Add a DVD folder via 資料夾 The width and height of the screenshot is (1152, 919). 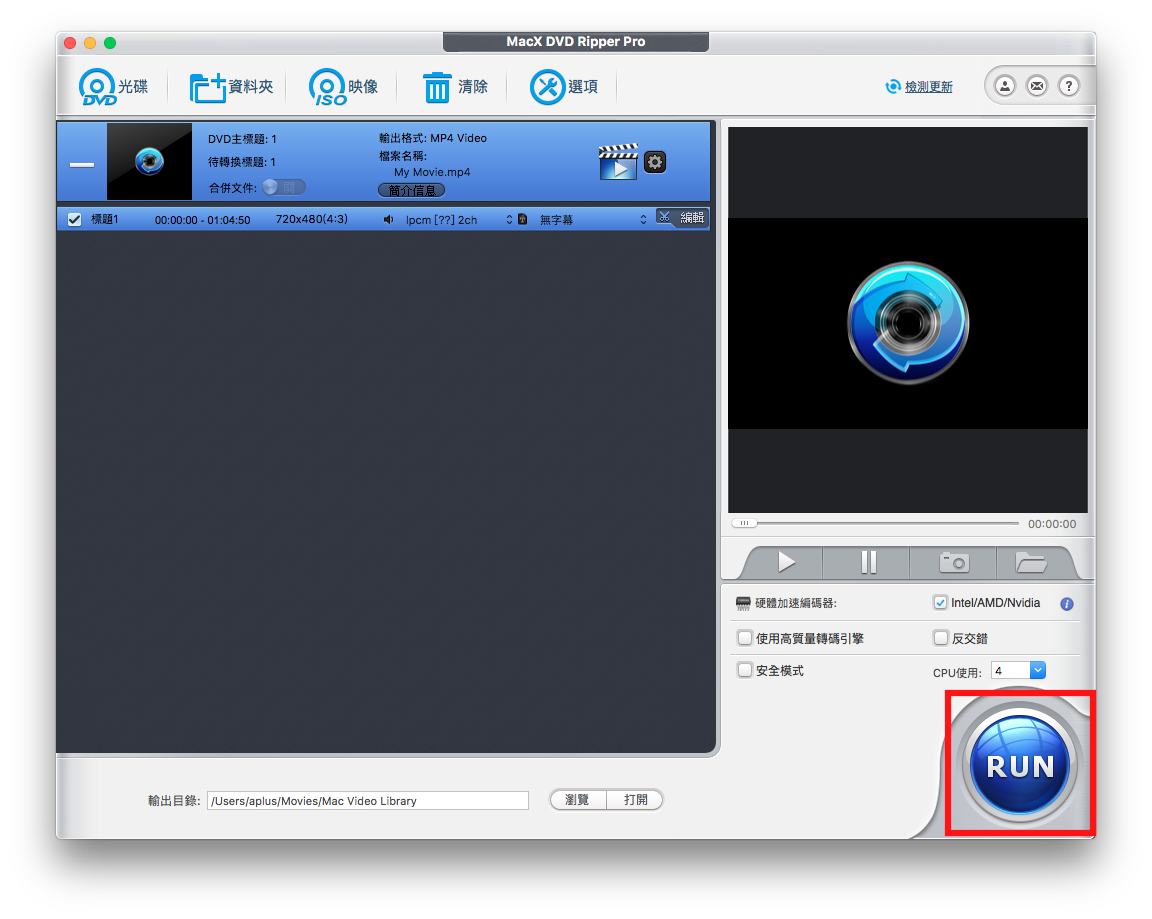point(231,87)
